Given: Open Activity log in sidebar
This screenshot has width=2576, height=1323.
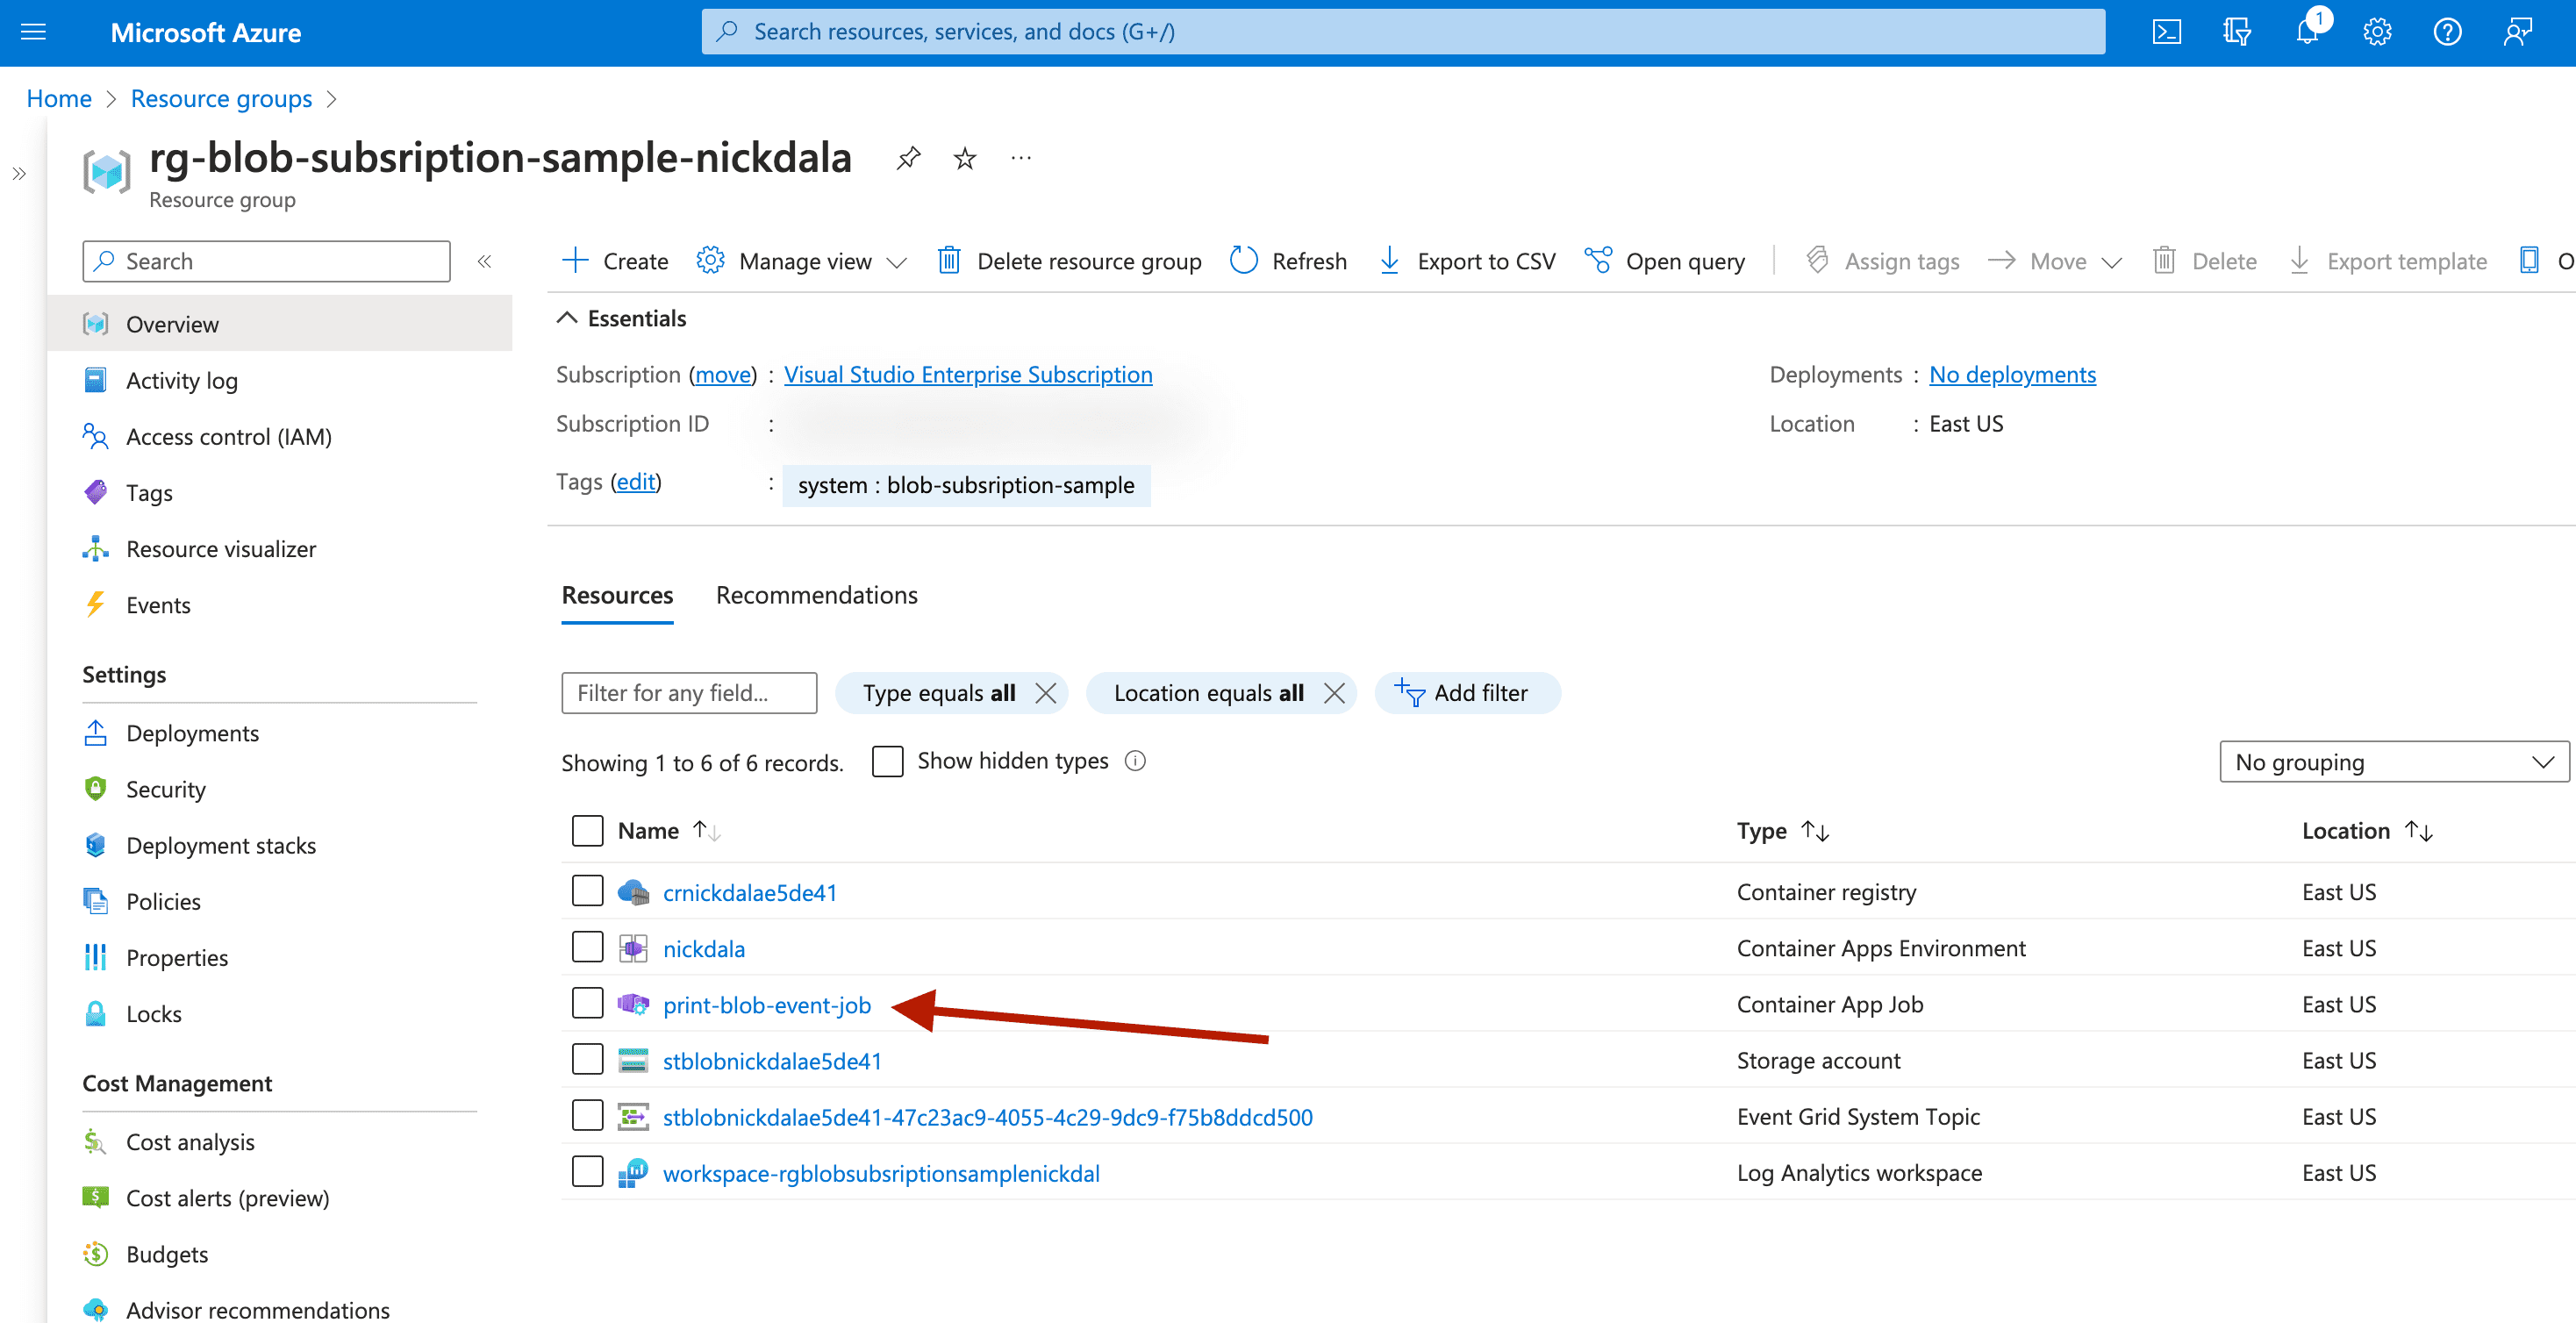Looking at the screenshot, I should pyautogui.click(x=181, y=380).
